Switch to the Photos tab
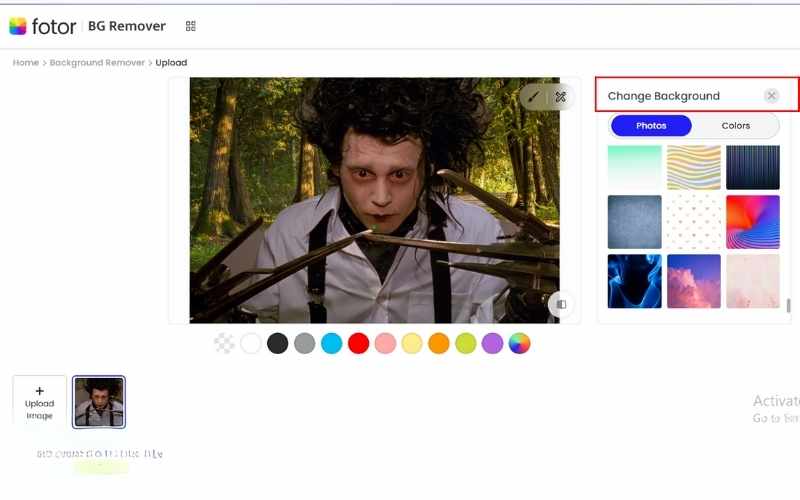800x500 pixels. coord(651,126)
